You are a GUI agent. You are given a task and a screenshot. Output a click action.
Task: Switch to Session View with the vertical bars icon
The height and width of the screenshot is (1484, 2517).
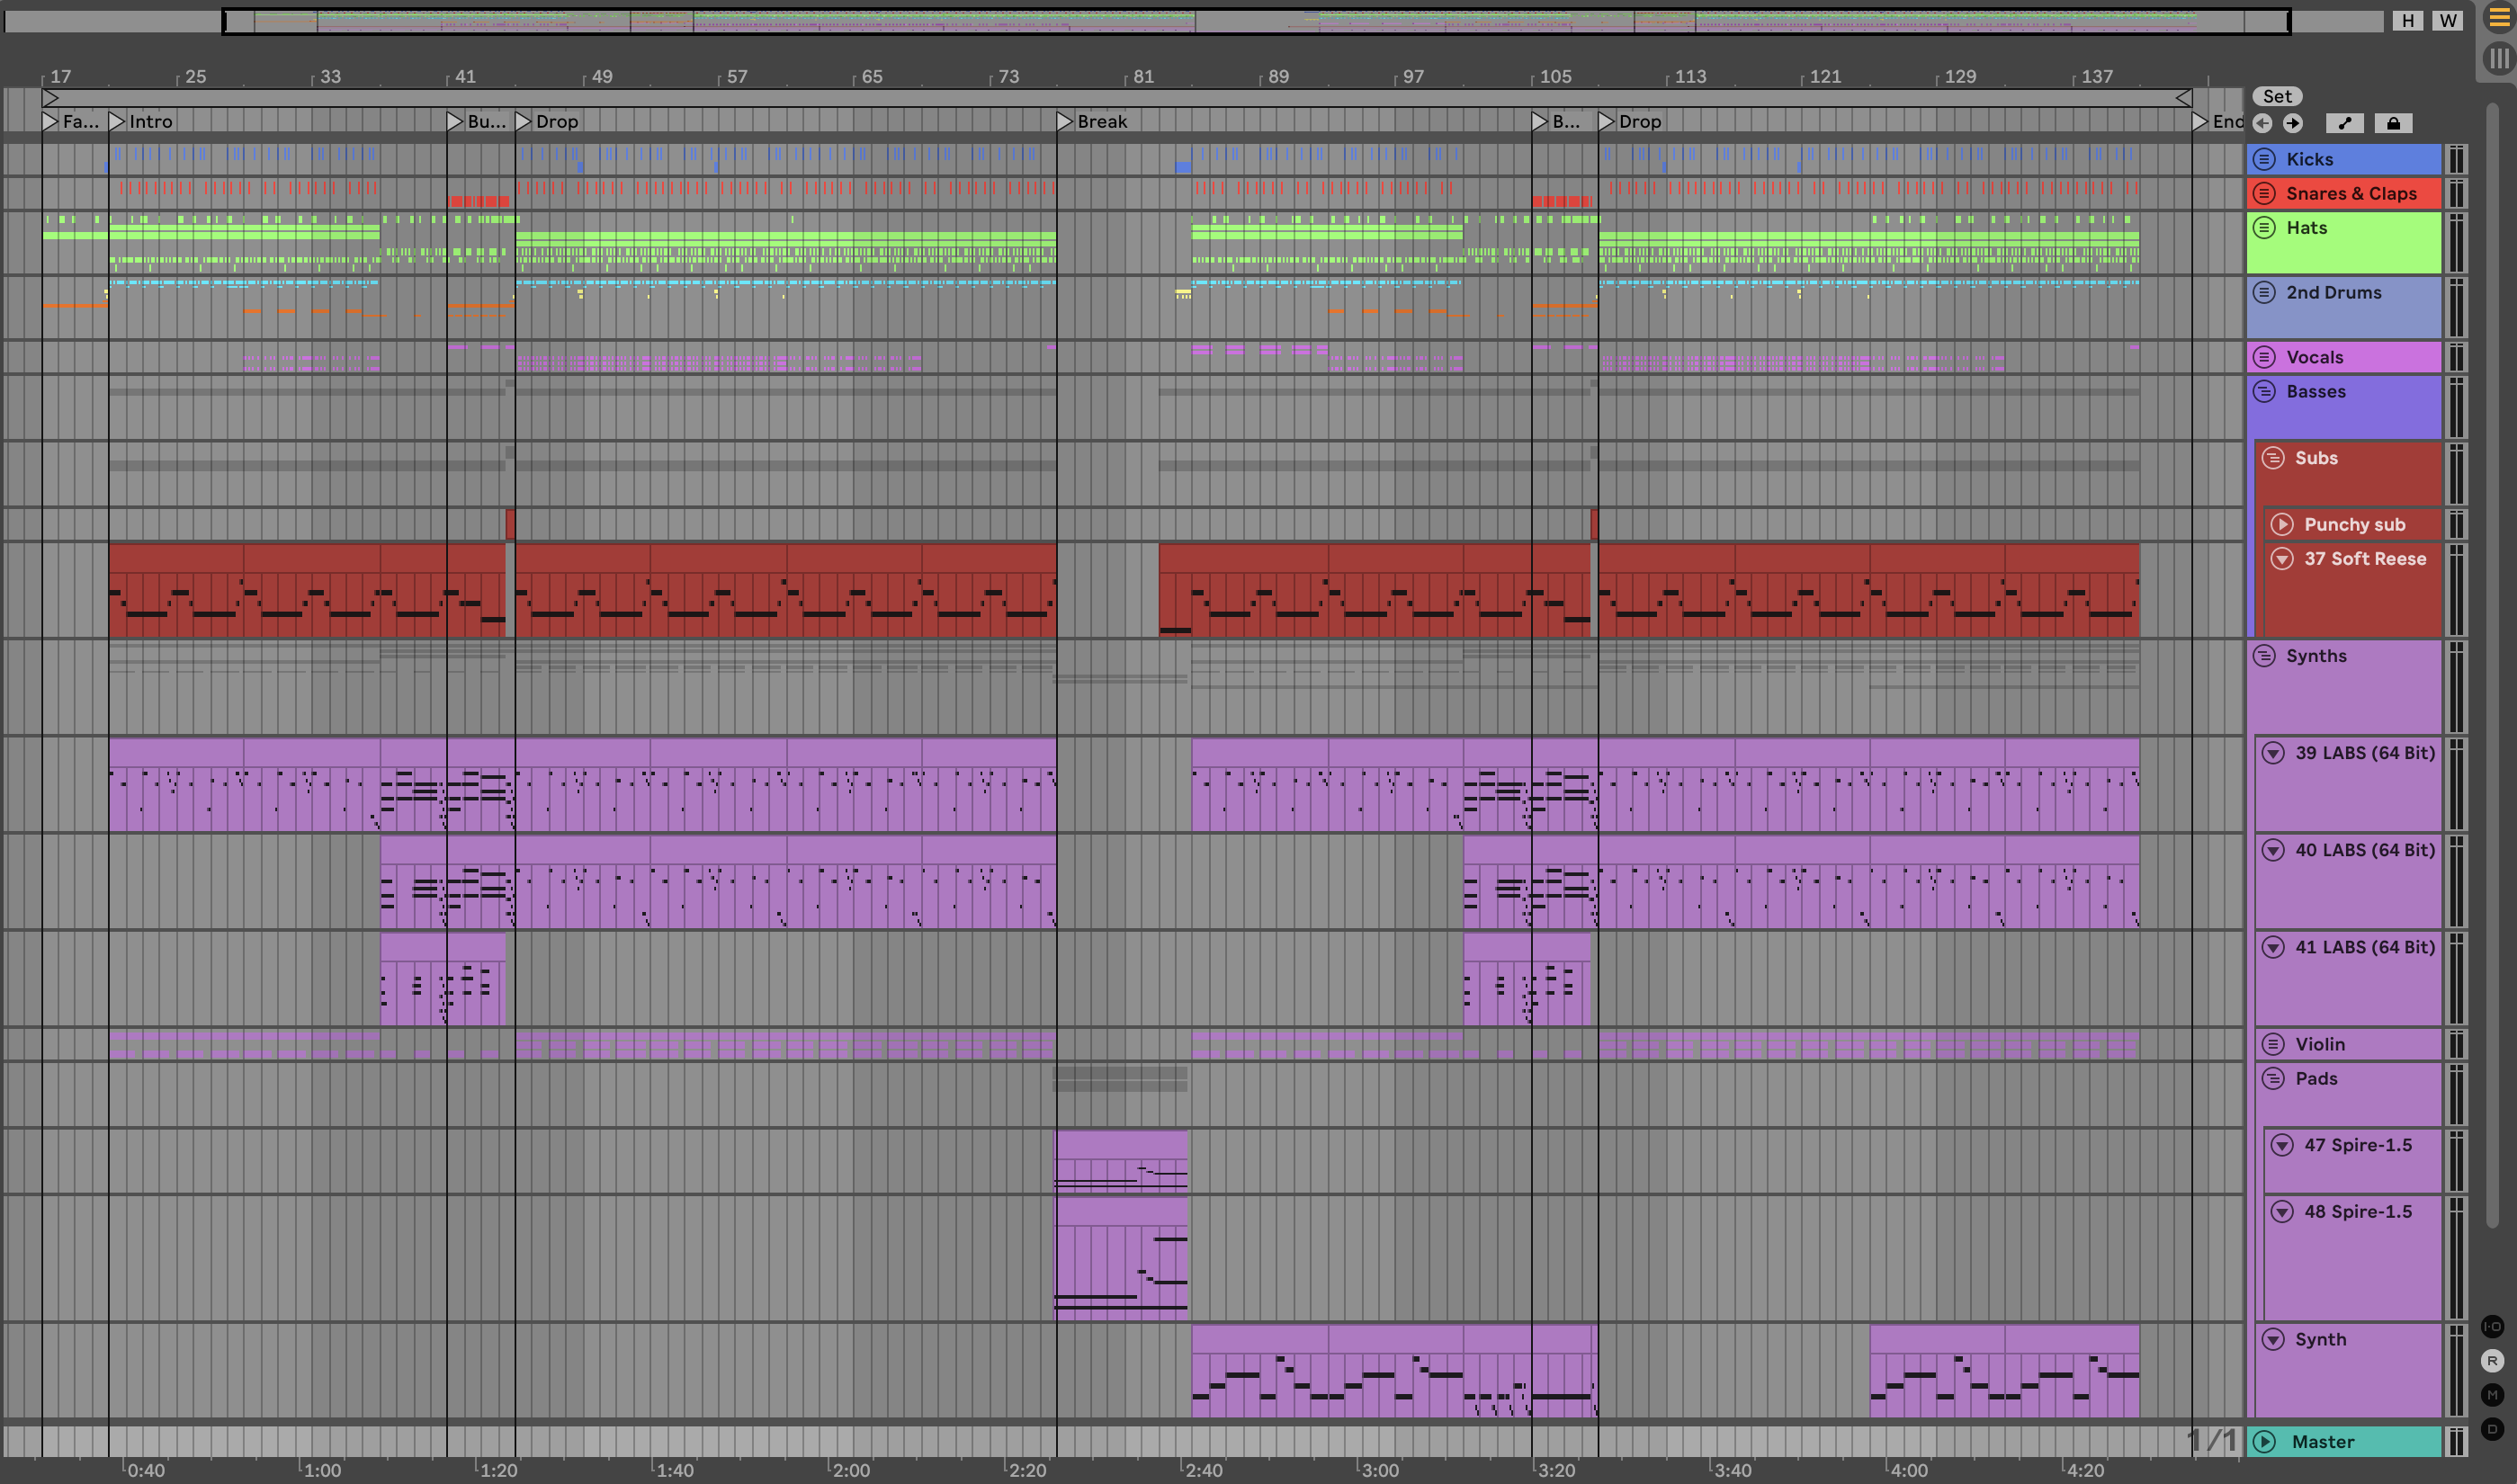pos(2499,58)
